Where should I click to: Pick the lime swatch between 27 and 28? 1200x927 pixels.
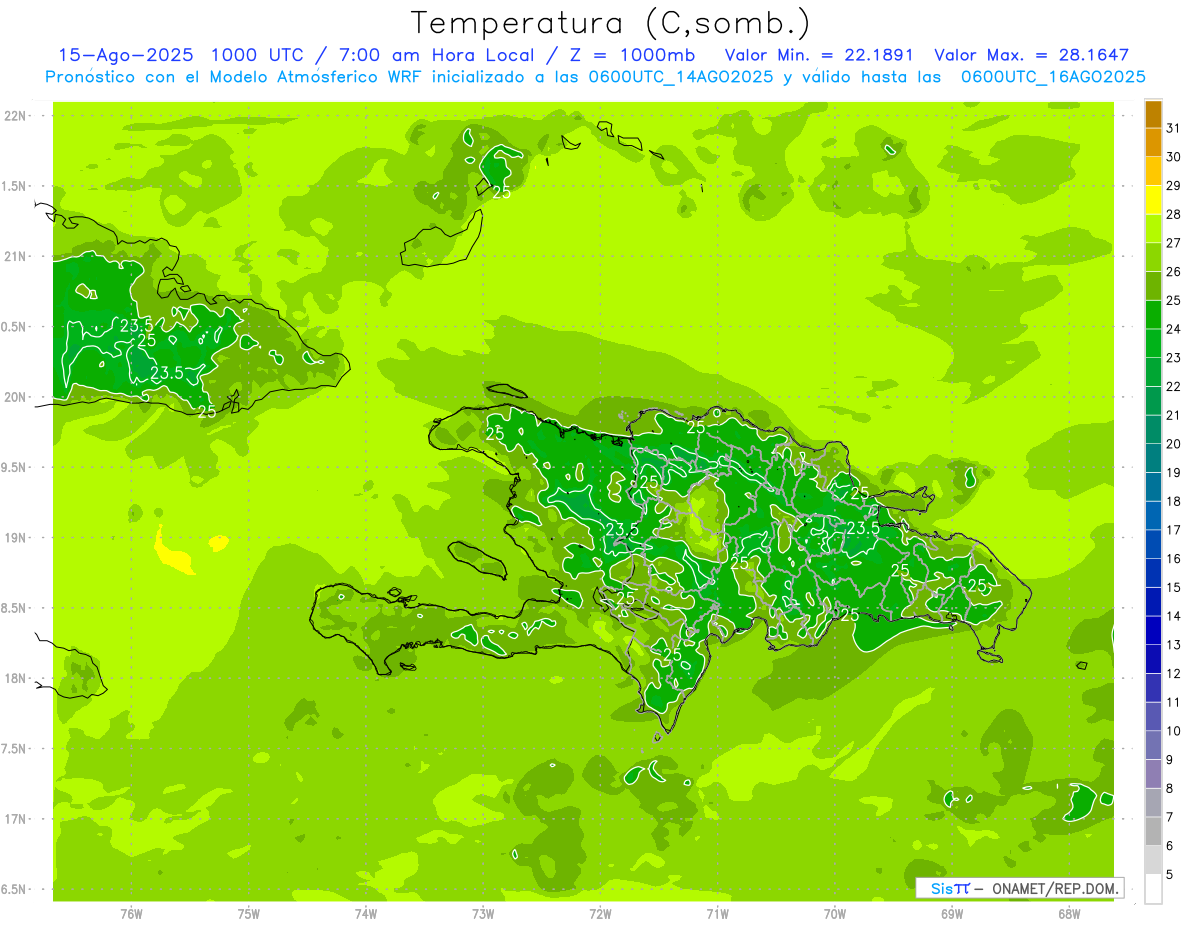click(x=1153, y=229)
